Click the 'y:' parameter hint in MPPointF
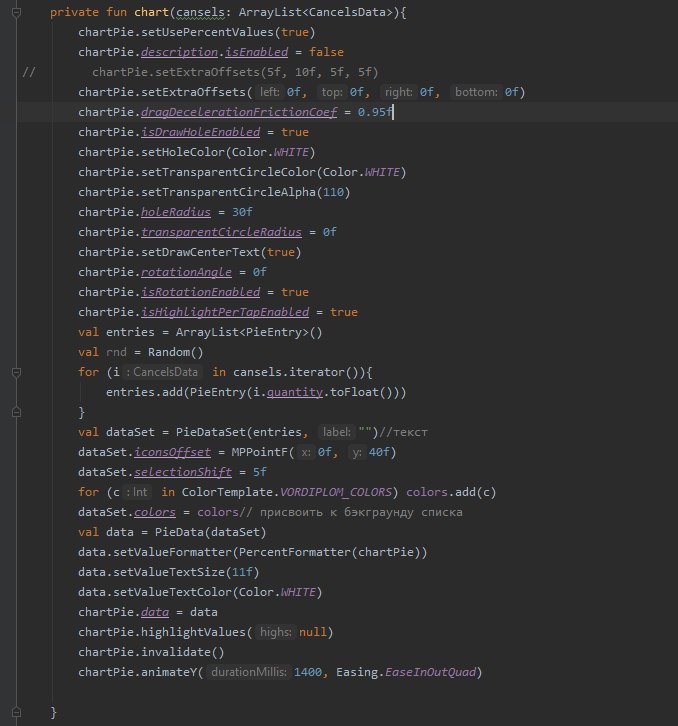Screen dimensions: 678x726 (x=357, y=452)
